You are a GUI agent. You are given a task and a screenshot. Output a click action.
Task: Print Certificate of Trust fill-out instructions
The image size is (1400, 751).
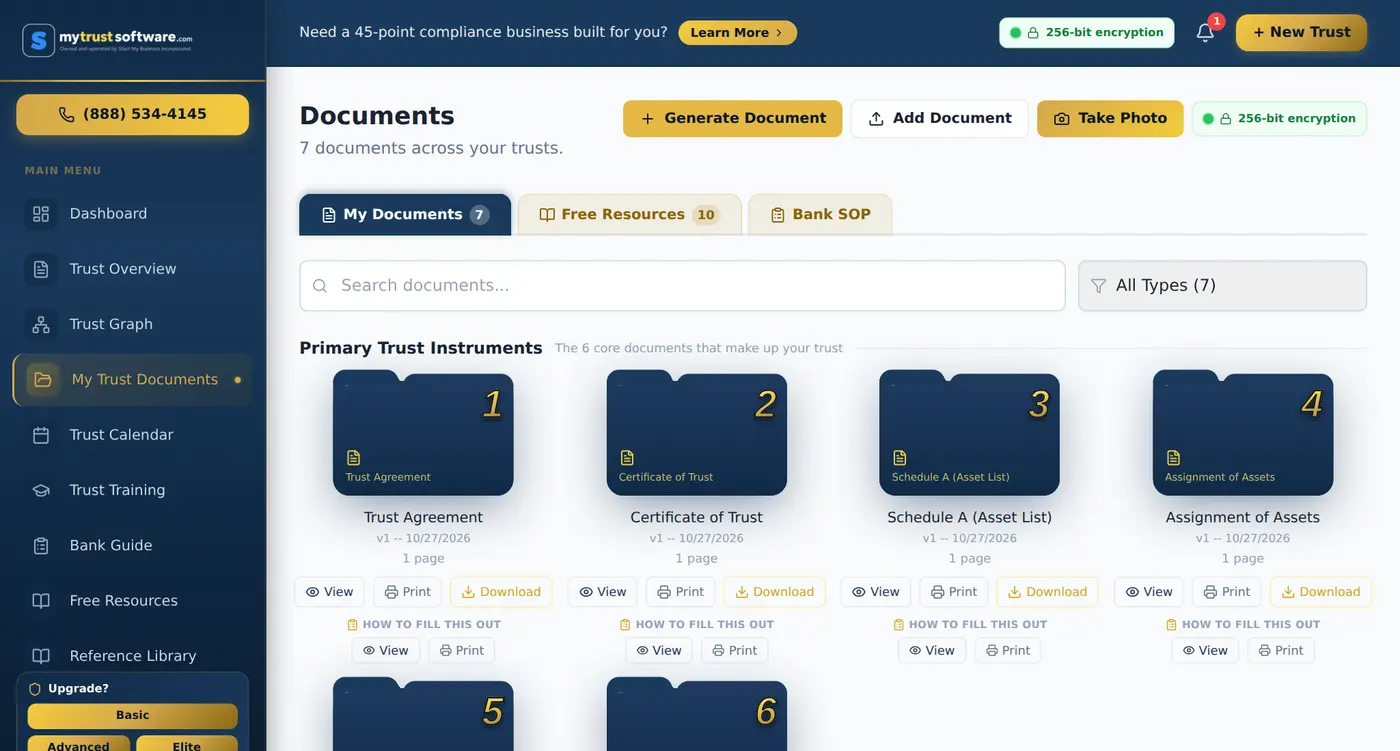[734, 650]
